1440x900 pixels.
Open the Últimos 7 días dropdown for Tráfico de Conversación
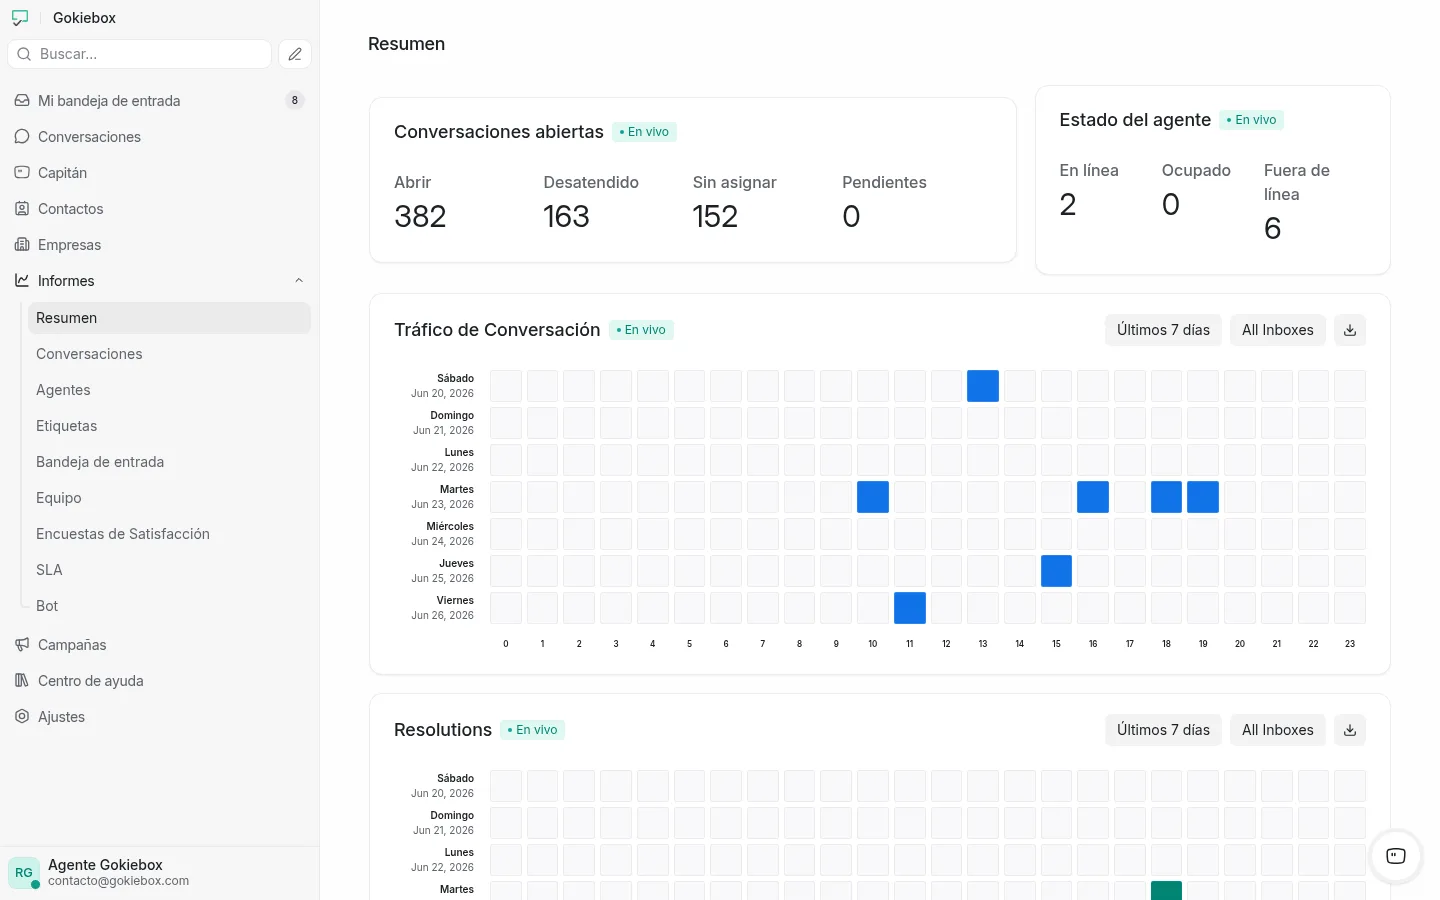coord(1163,330)
